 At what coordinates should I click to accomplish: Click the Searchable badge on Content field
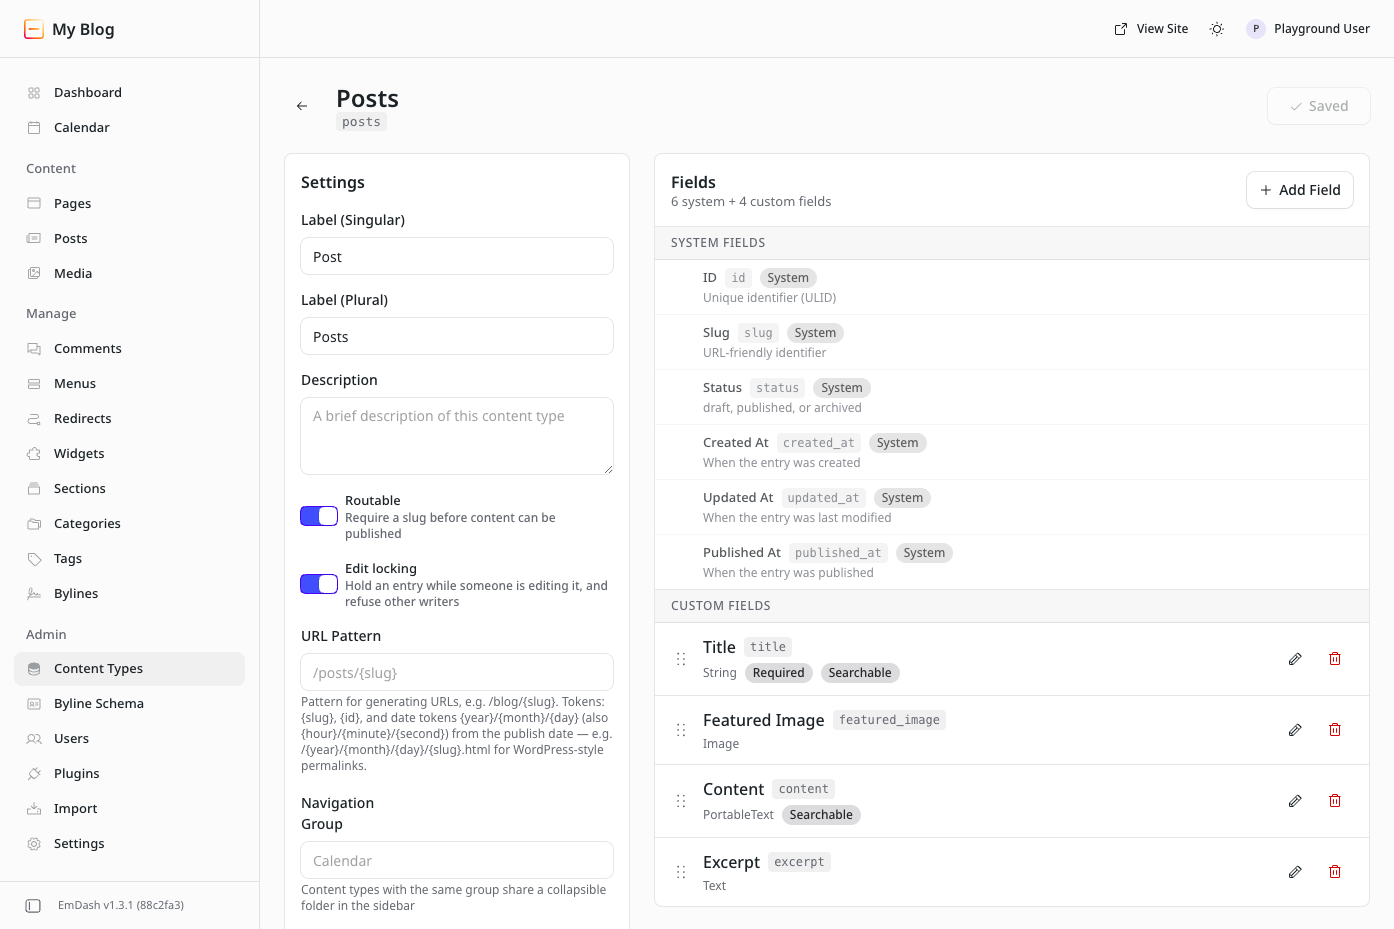pos(821,815)
